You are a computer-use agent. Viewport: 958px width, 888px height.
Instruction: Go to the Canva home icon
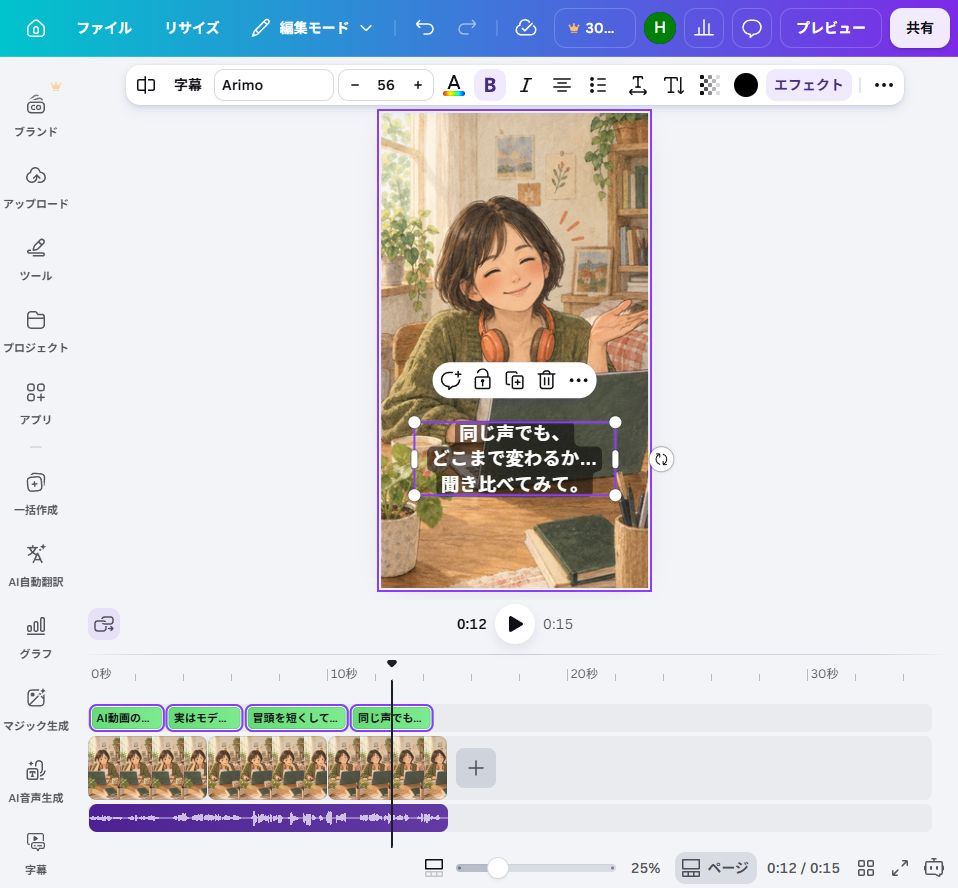coord(35,28)
